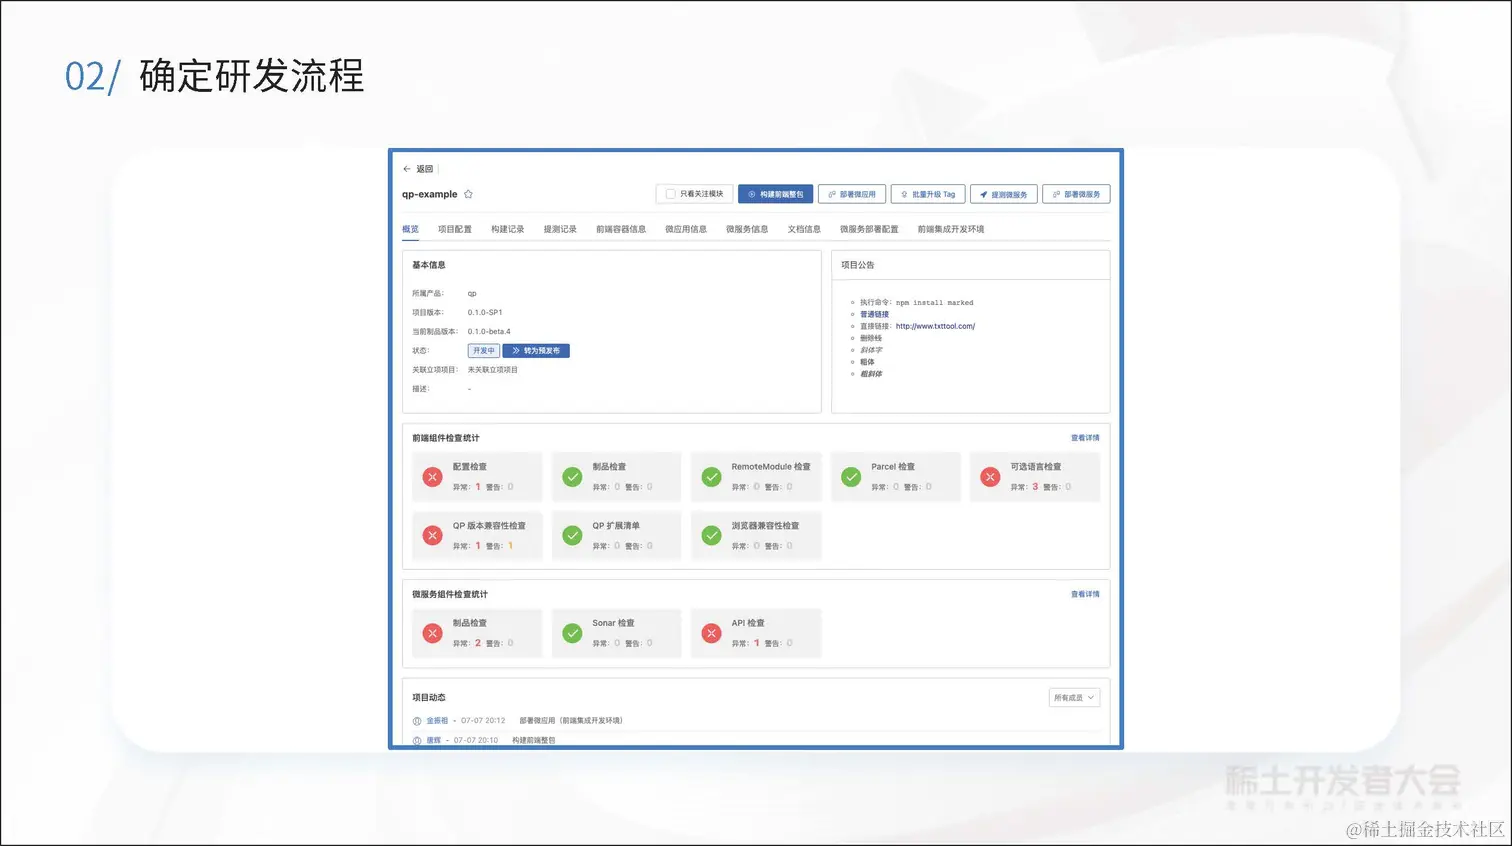Click the 返回 back link

pos(425,169)
